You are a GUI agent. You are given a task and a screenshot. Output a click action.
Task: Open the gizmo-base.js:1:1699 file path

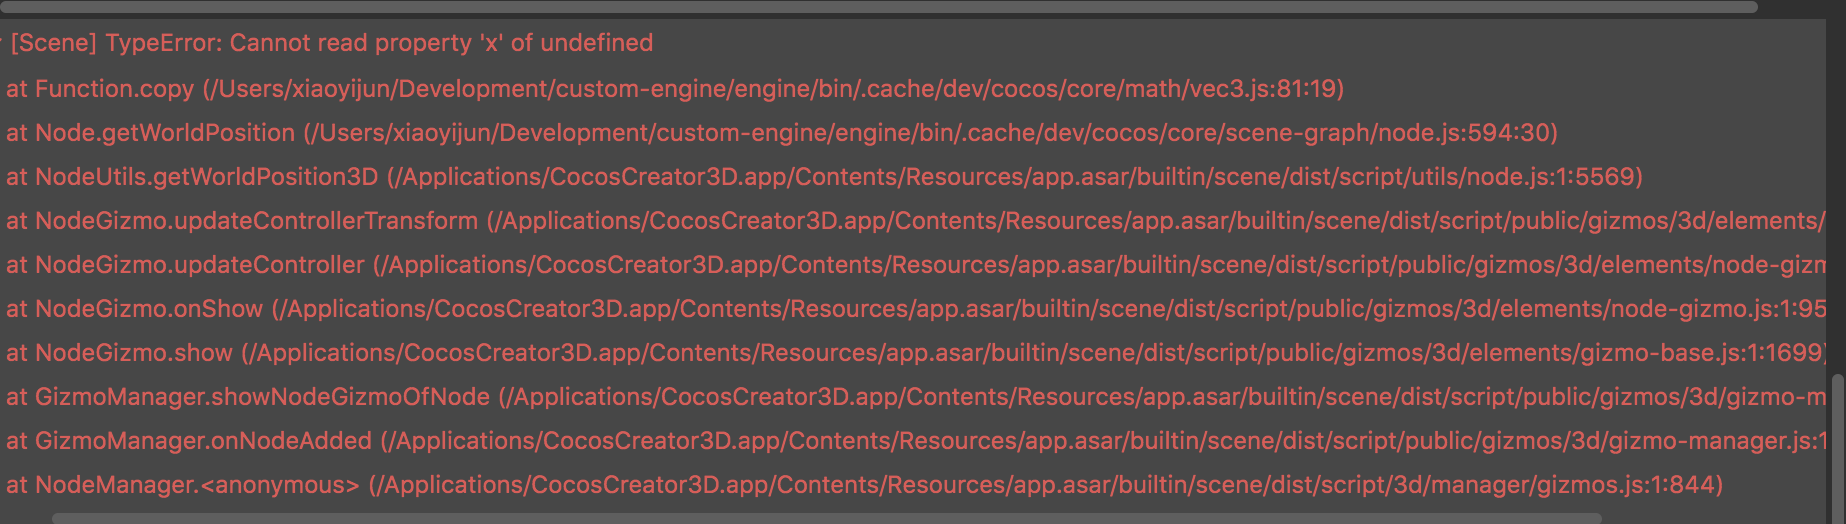(1032, 353)
